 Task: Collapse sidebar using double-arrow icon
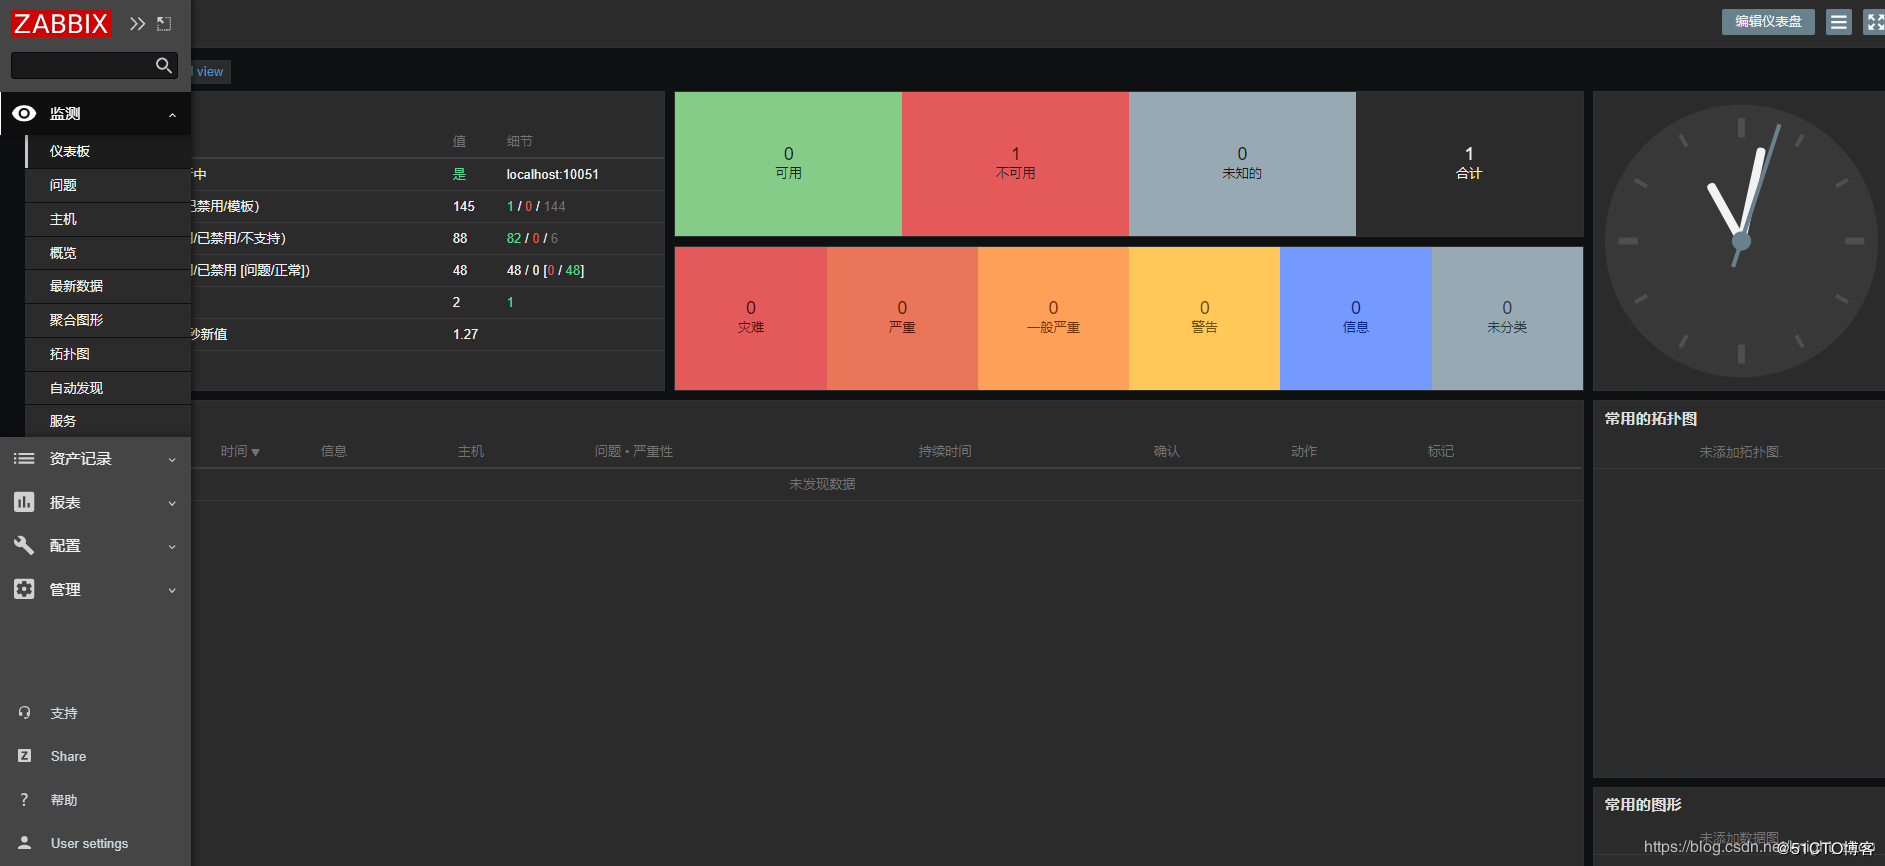pyautogui.click(x=137, y=23)
